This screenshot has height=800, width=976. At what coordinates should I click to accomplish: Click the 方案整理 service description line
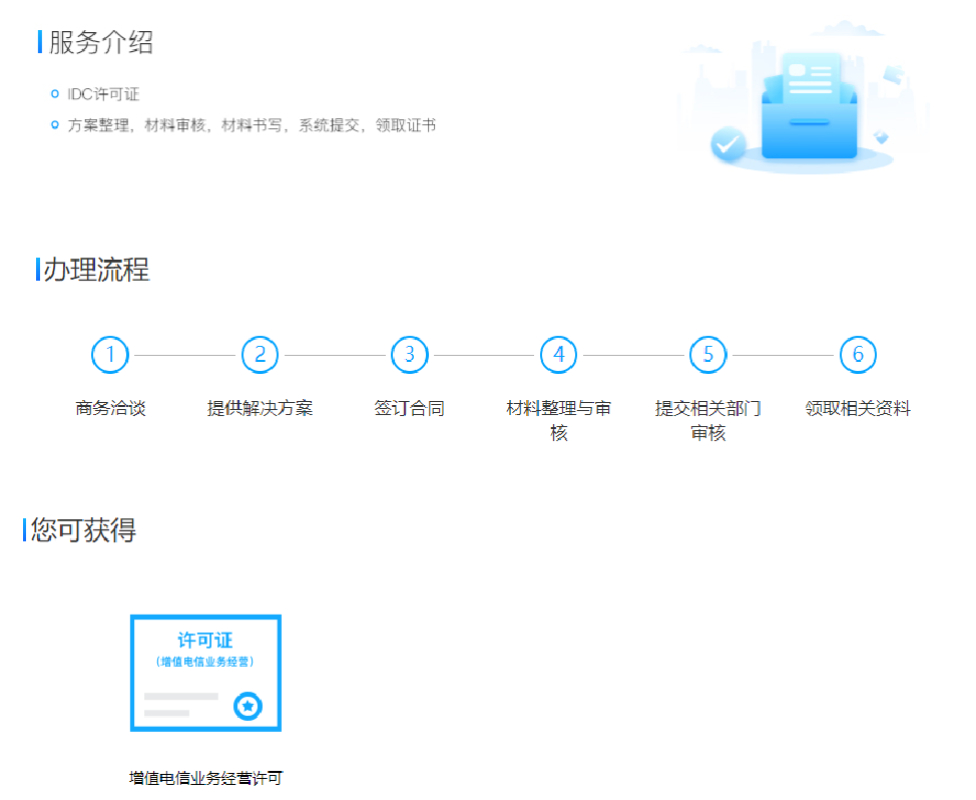tap(251, 125)
